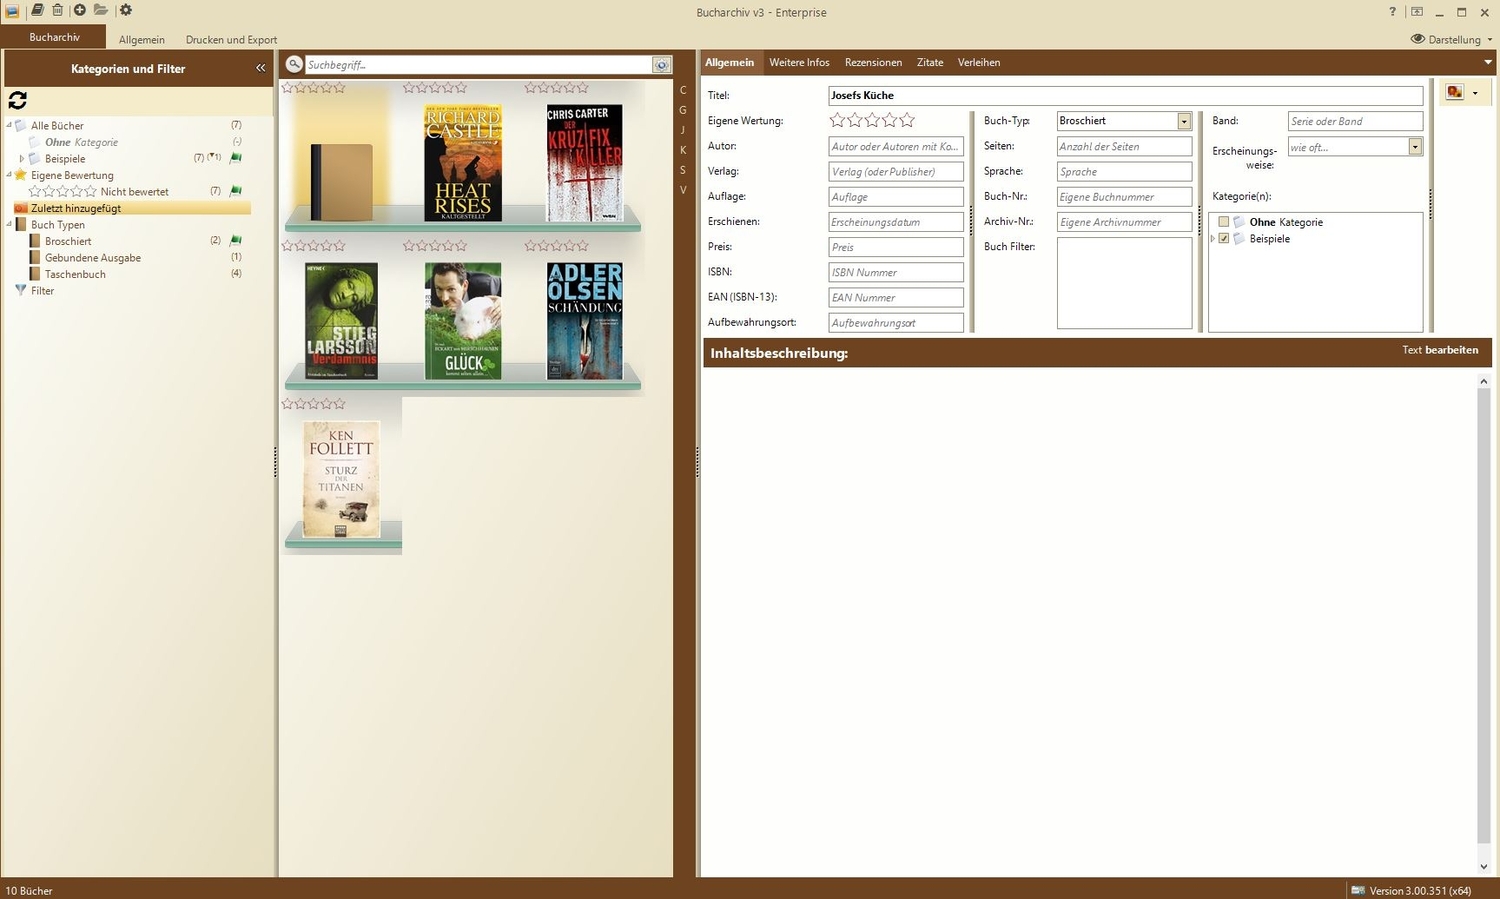Click the Text bearbeiten link
The image size is (1500, 899).
click(1440, 350)
